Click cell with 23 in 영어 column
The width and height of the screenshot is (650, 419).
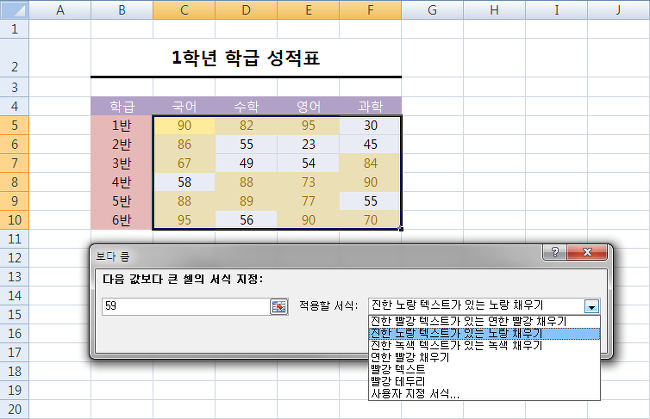[308, 144]
